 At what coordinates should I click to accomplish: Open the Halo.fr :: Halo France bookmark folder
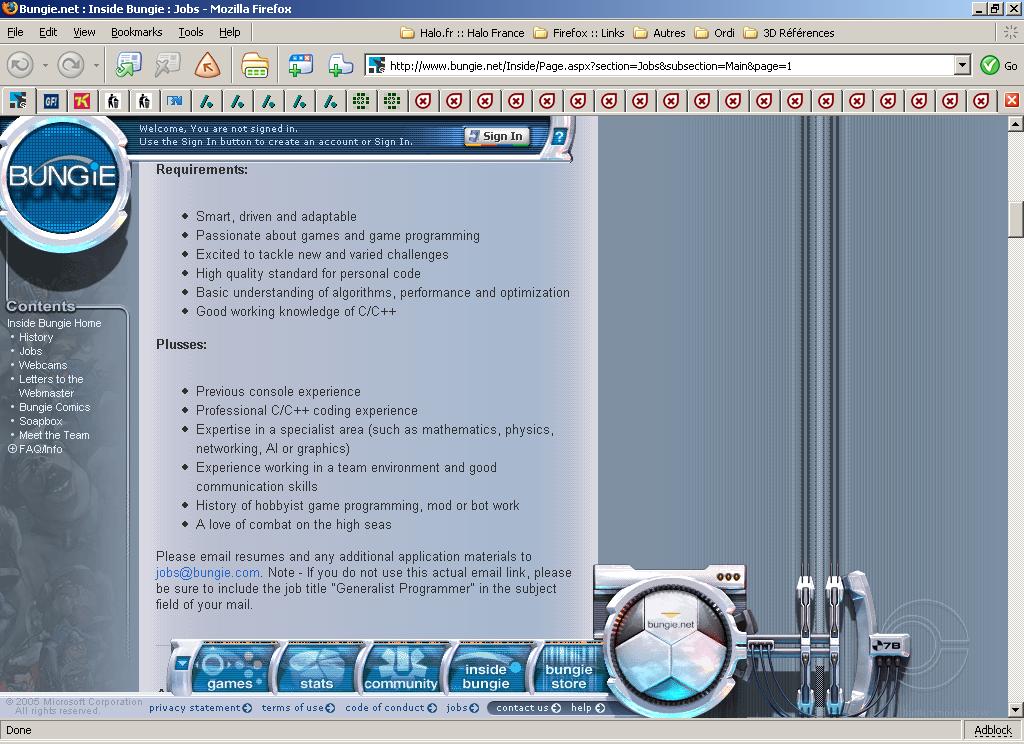click(462, 33)
